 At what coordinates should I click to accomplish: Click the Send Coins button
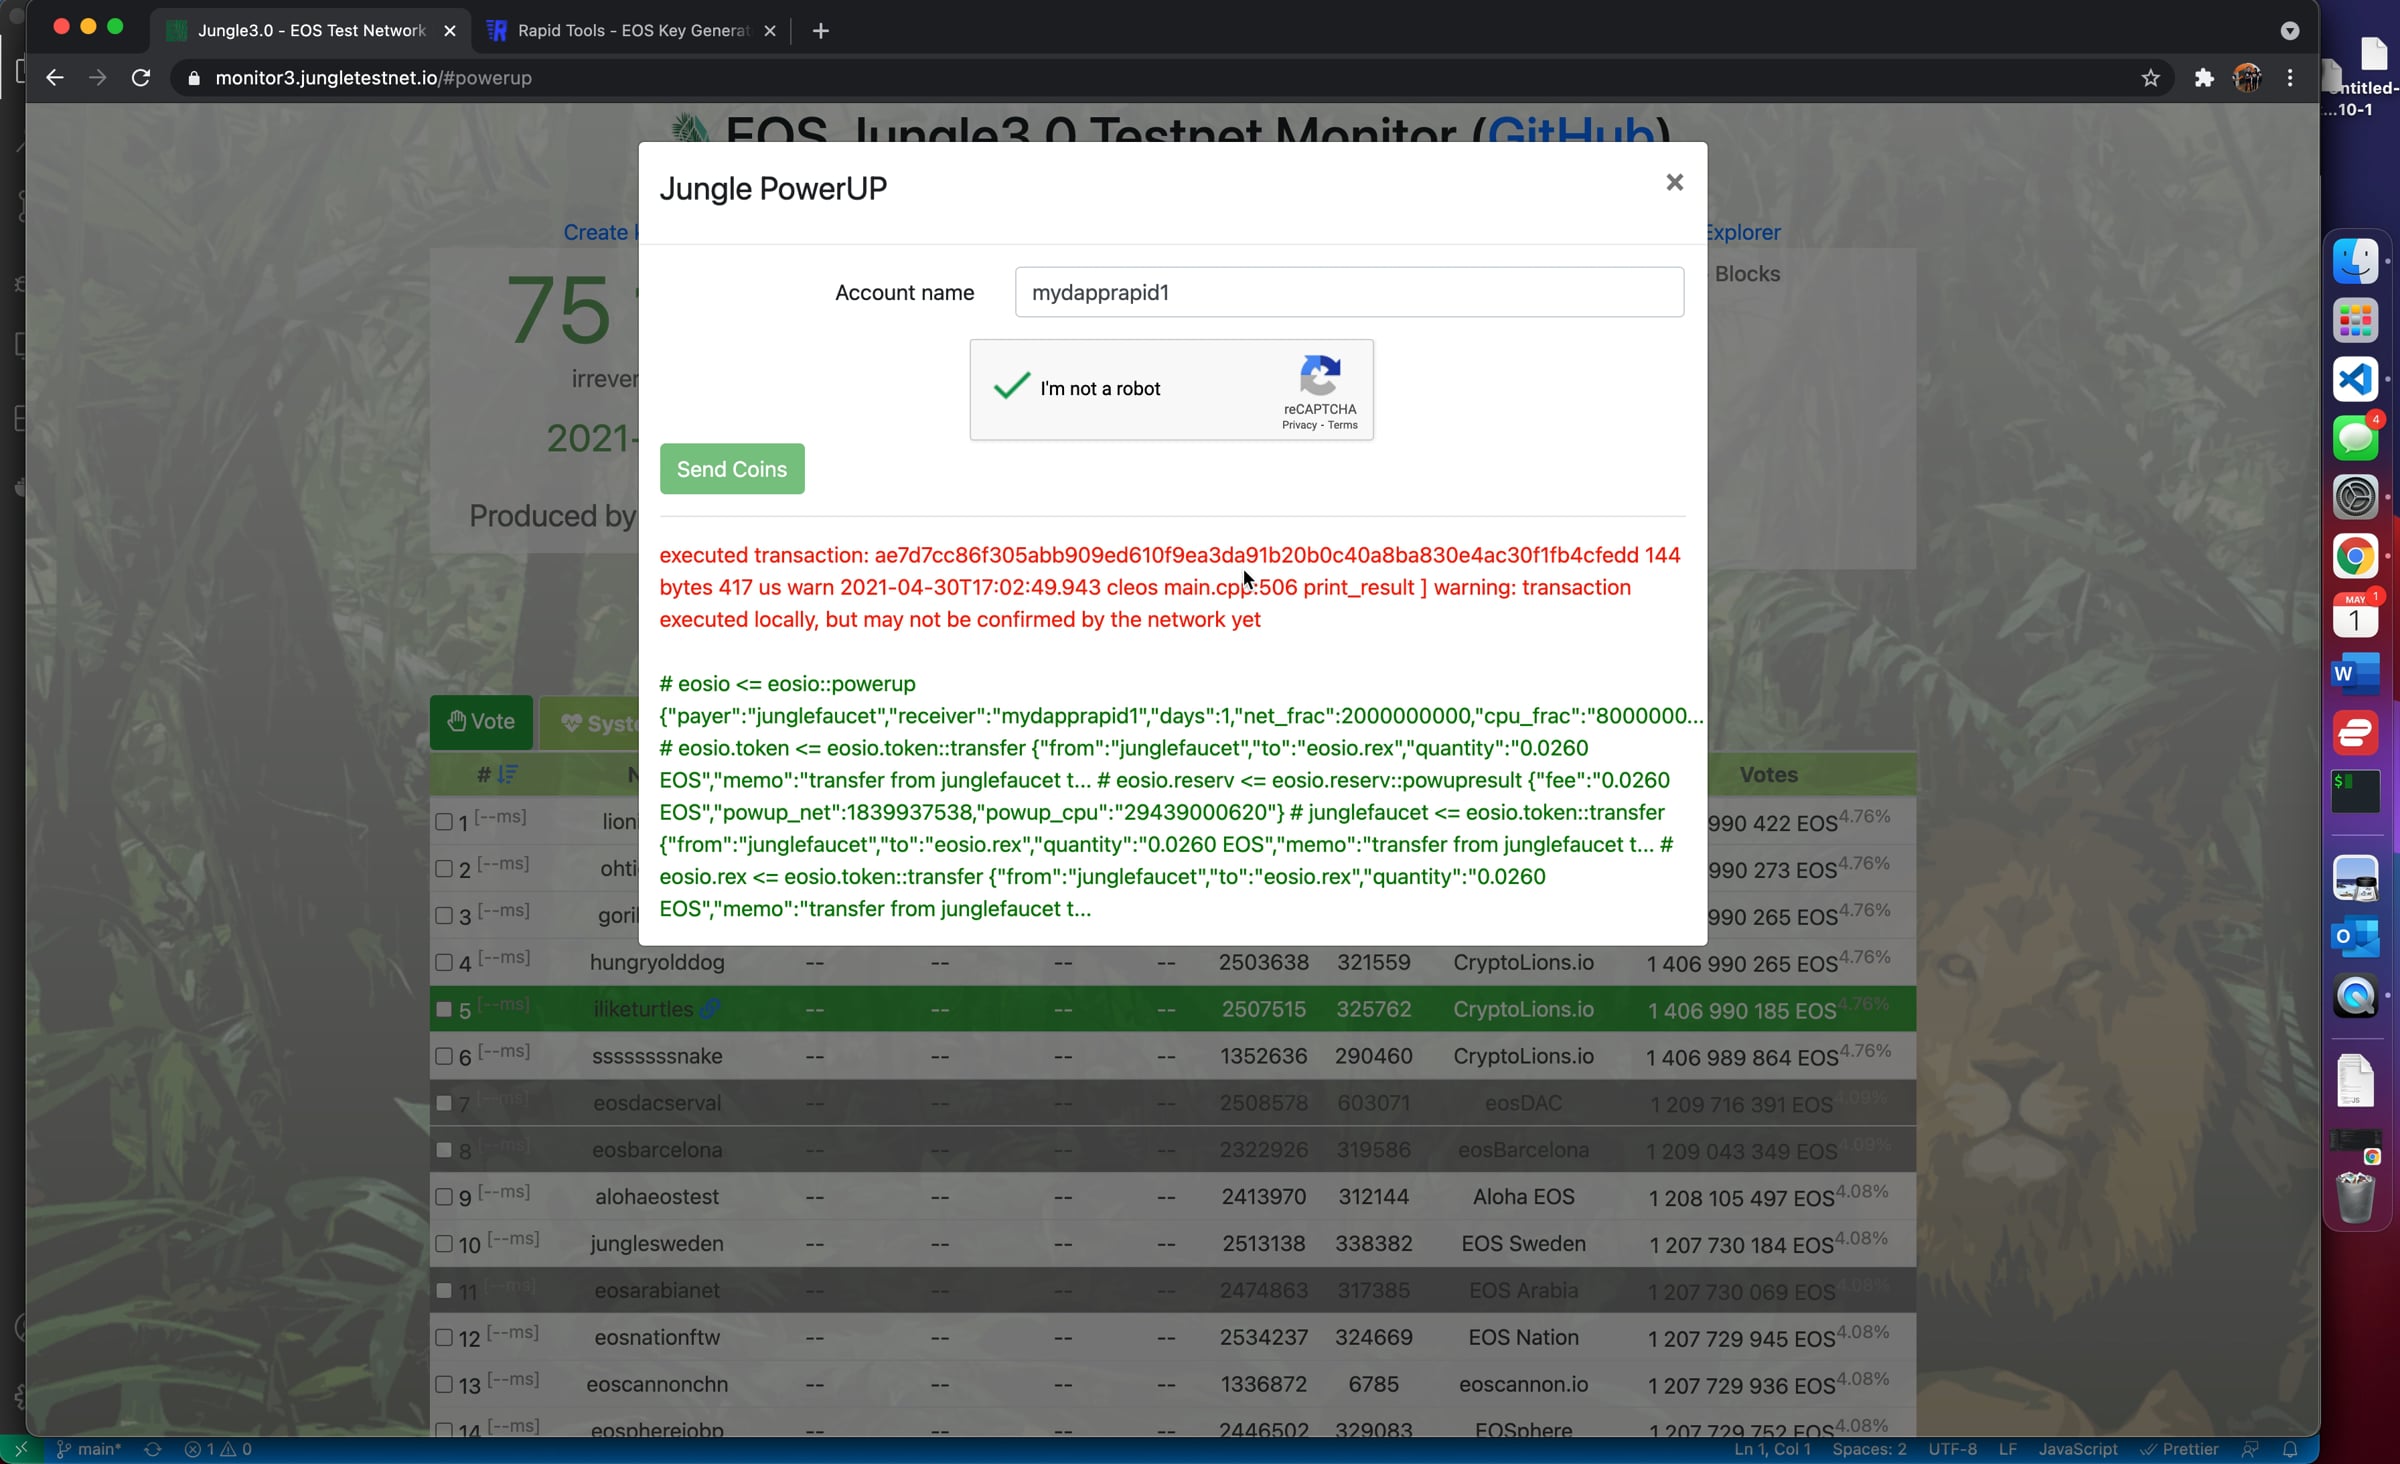732,469
